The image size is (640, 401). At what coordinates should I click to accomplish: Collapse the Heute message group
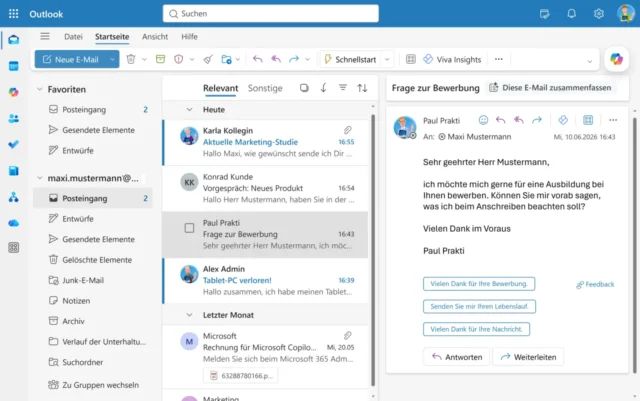[189, 109]
